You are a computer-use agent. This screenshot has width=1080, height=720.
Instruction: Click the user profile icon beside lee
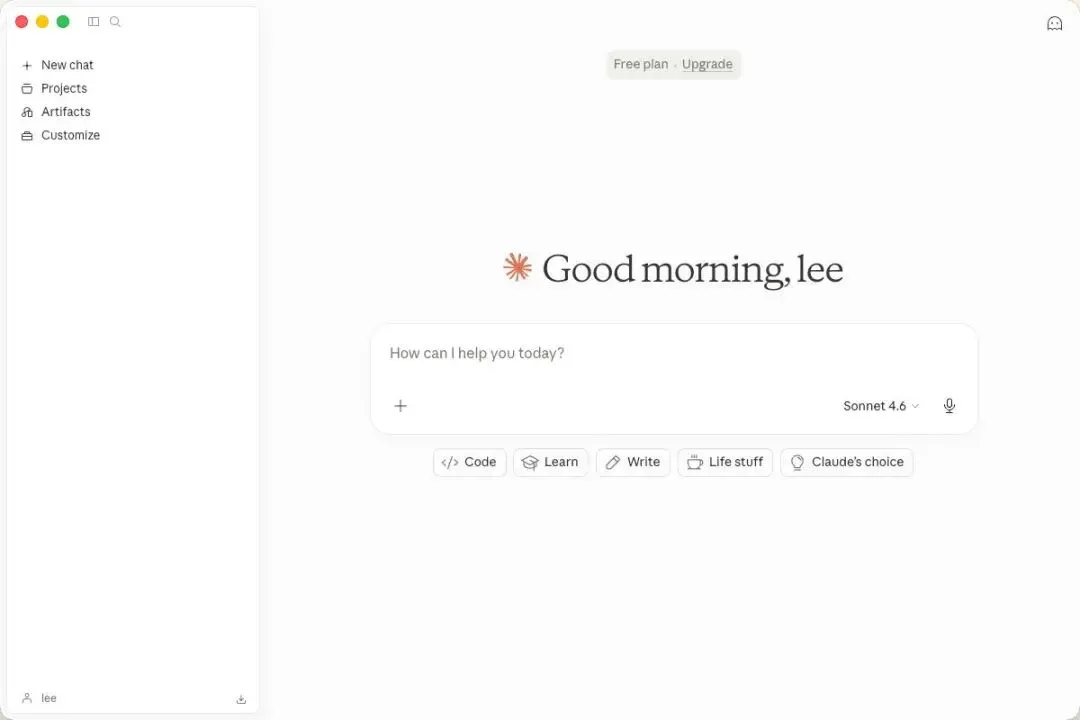point(27,698)
